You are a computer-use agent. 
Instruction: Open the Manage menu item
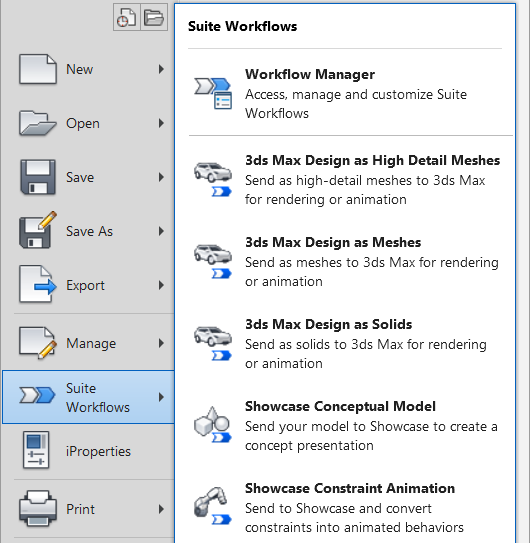pos(88,343)
